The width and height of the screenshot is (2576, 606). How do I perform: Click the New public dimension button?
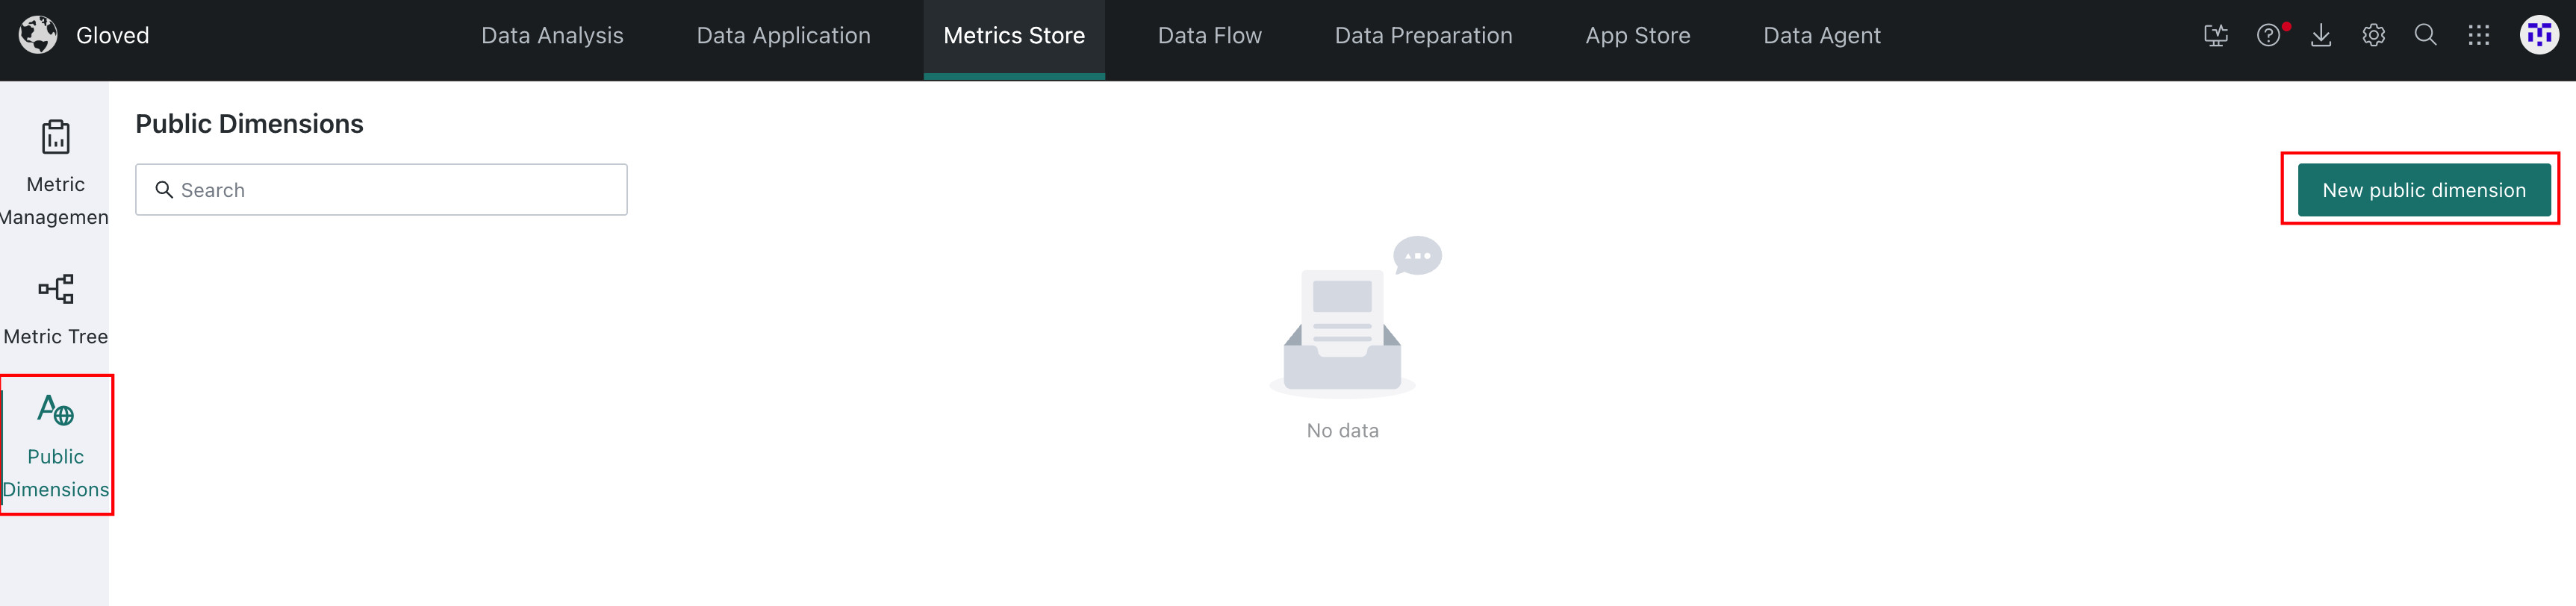[x=2423, y=190]
